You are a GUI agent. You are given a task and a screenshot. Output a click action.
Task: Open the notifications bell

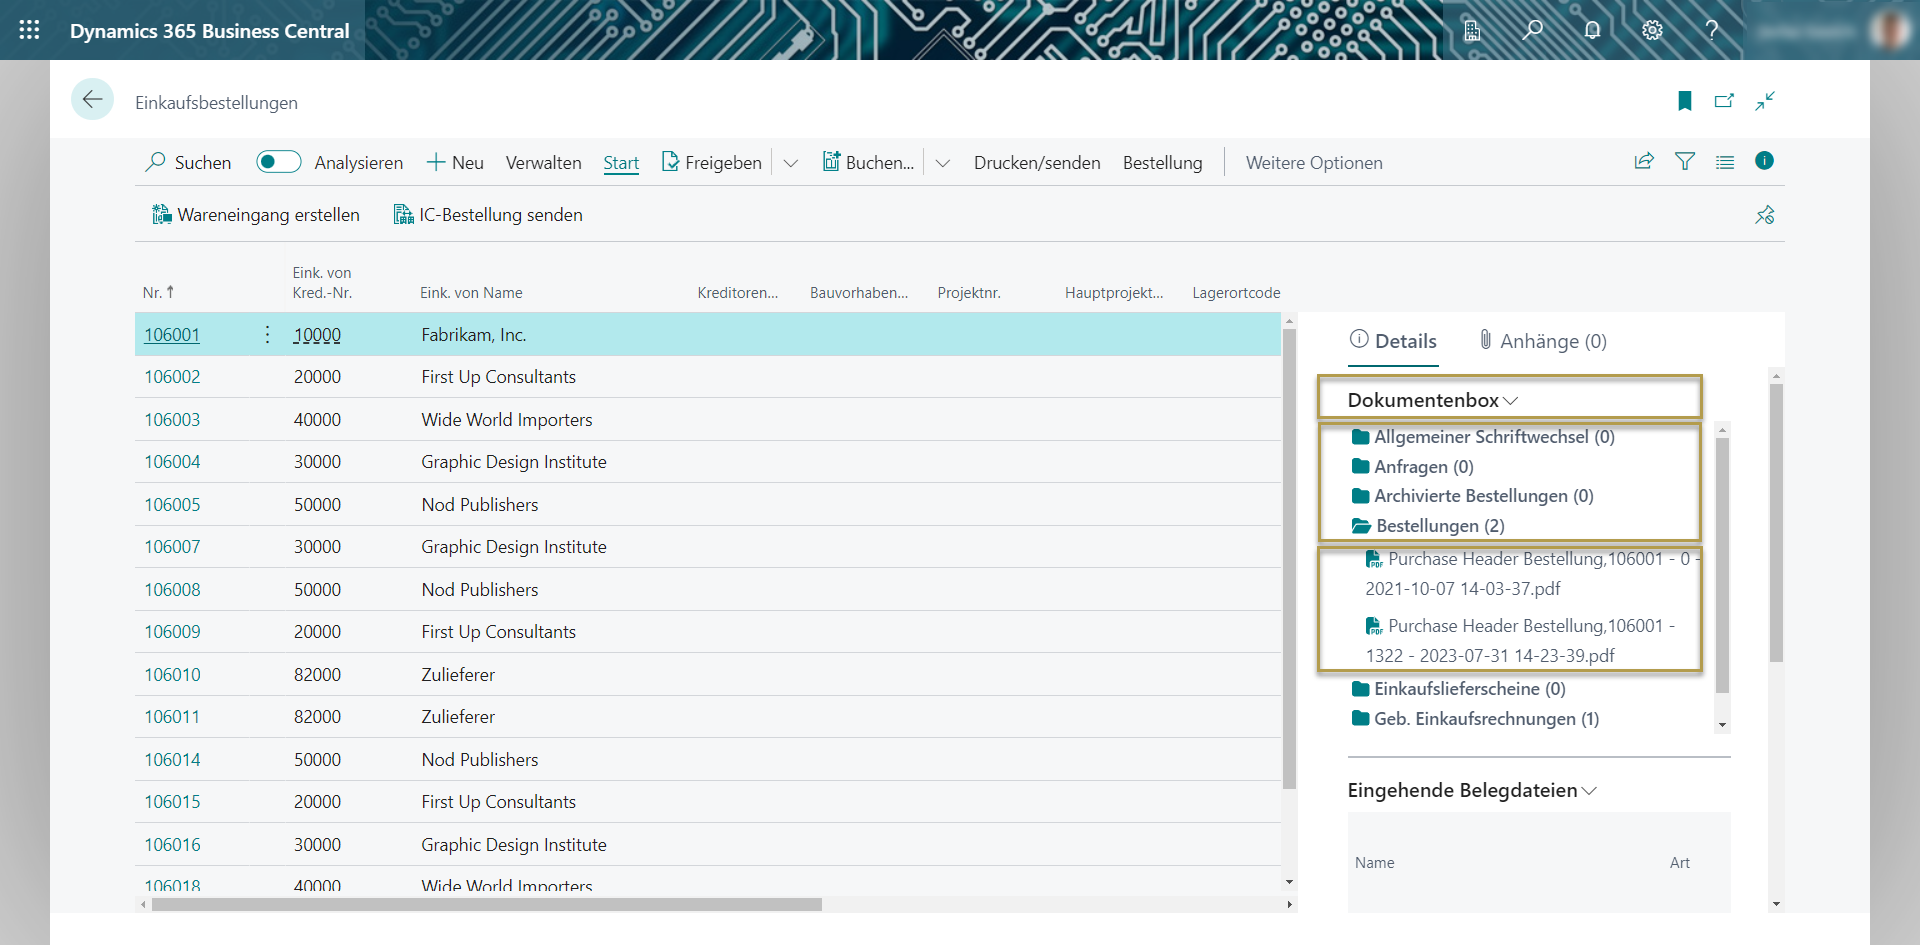tap(1592, 30)
